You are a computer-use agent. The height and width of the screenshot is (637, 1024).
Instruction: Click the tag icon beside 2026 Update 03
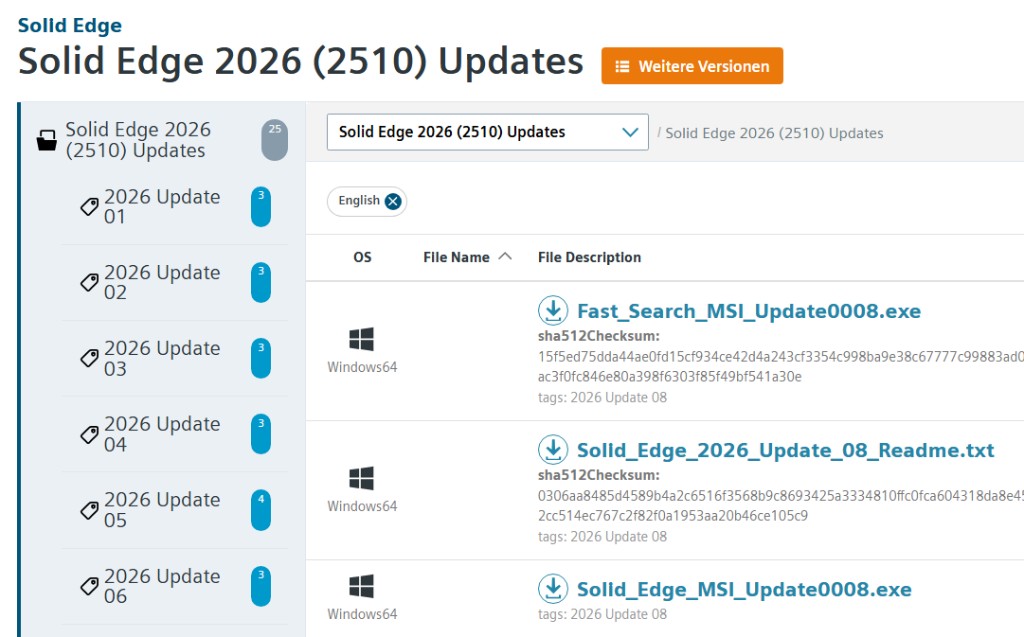89,358
